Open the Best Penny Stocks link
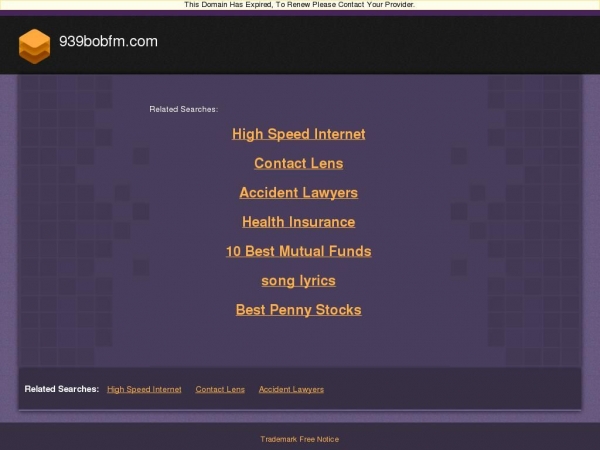The height and width of the screenshot is (450, 600). tap(298, 310)
